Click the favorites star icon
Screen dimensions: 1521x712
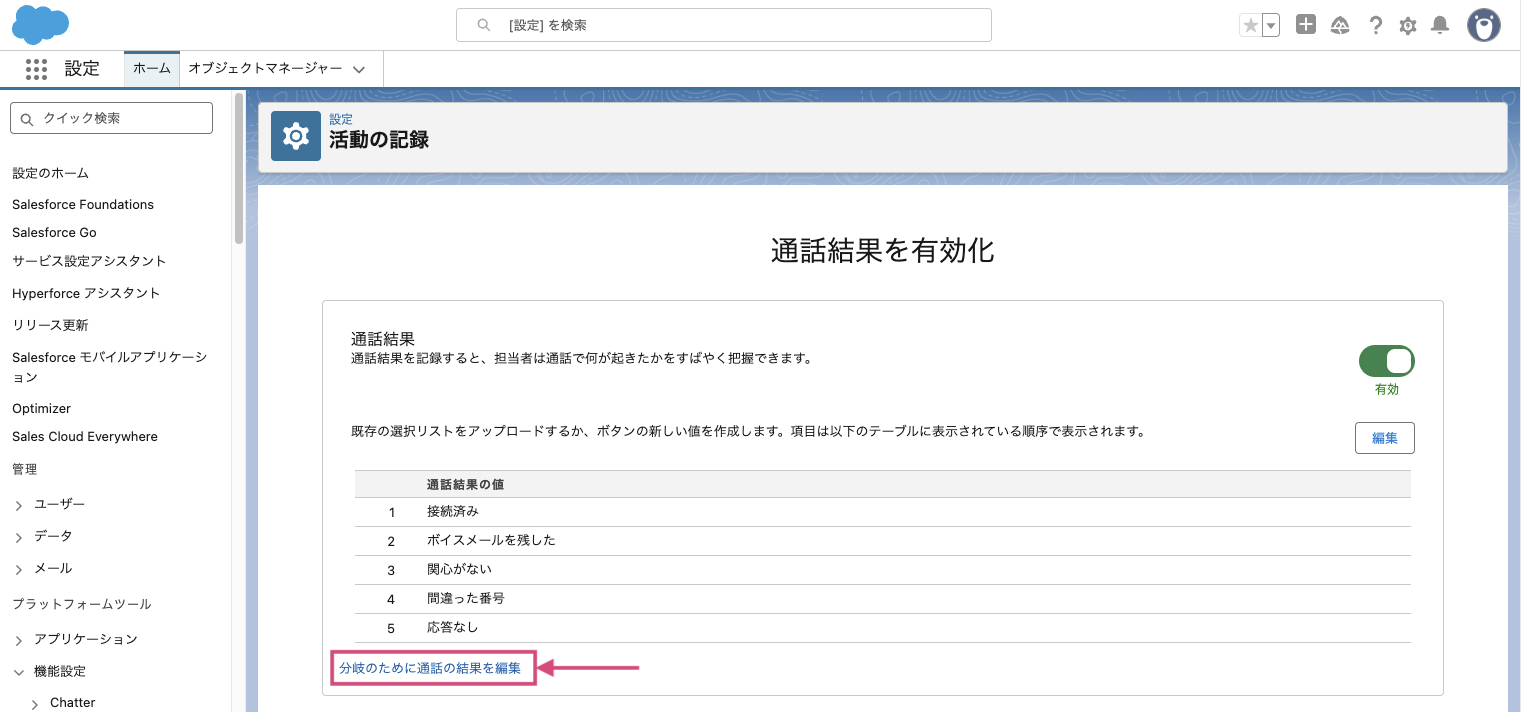[x=1250, y=26]
